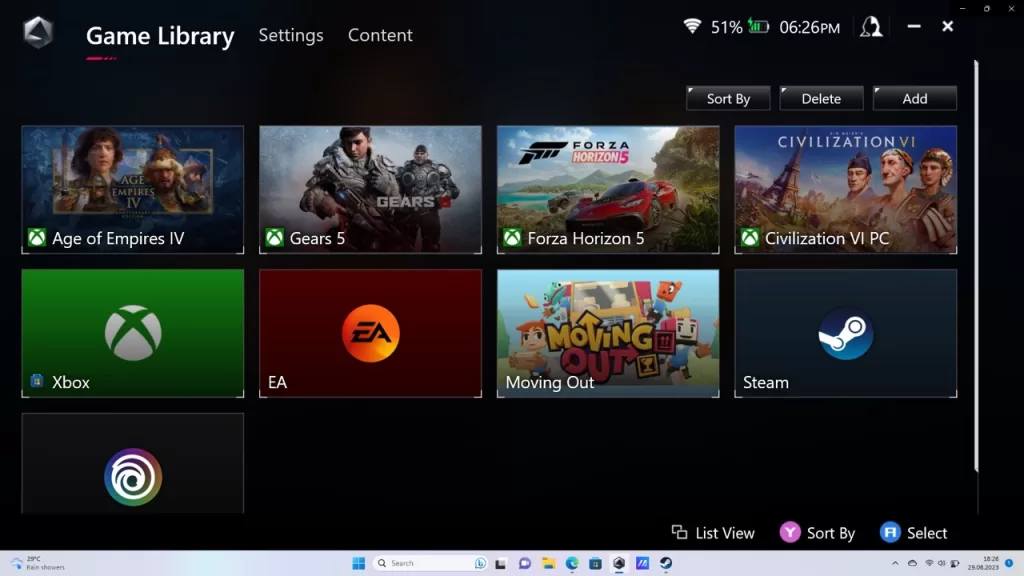Viewport: 1024px width, 576px height.
Task: Open the Xbox launcher tile
Action: pyautogui.click(x=133, y=333)
